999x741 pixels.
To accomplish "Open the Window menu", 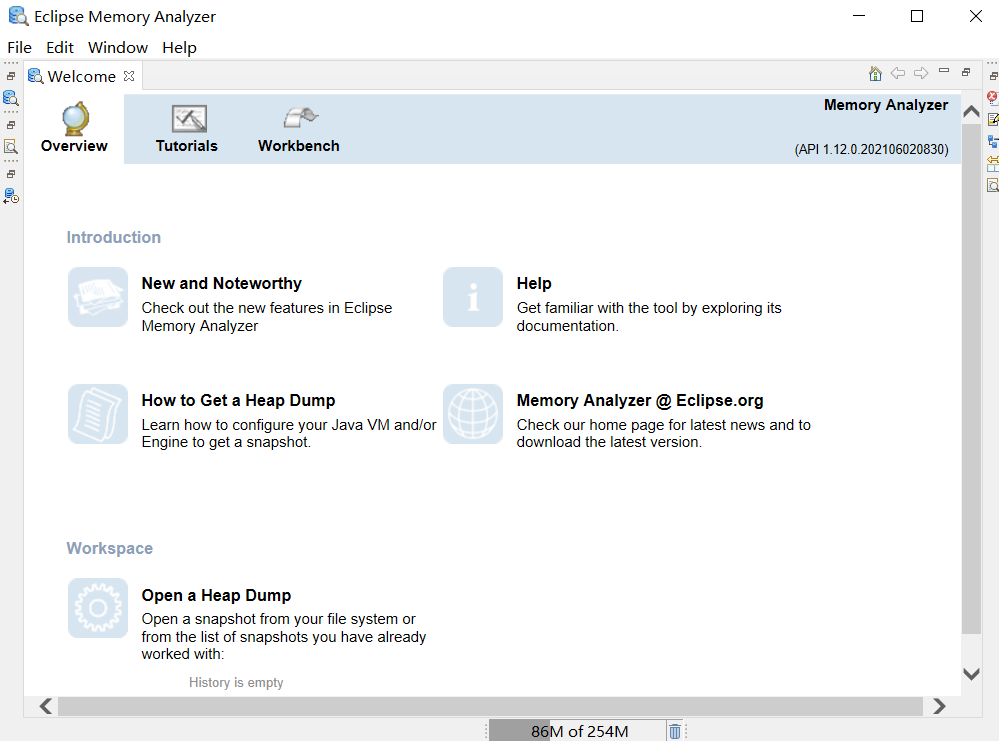I will coord(117,47).
